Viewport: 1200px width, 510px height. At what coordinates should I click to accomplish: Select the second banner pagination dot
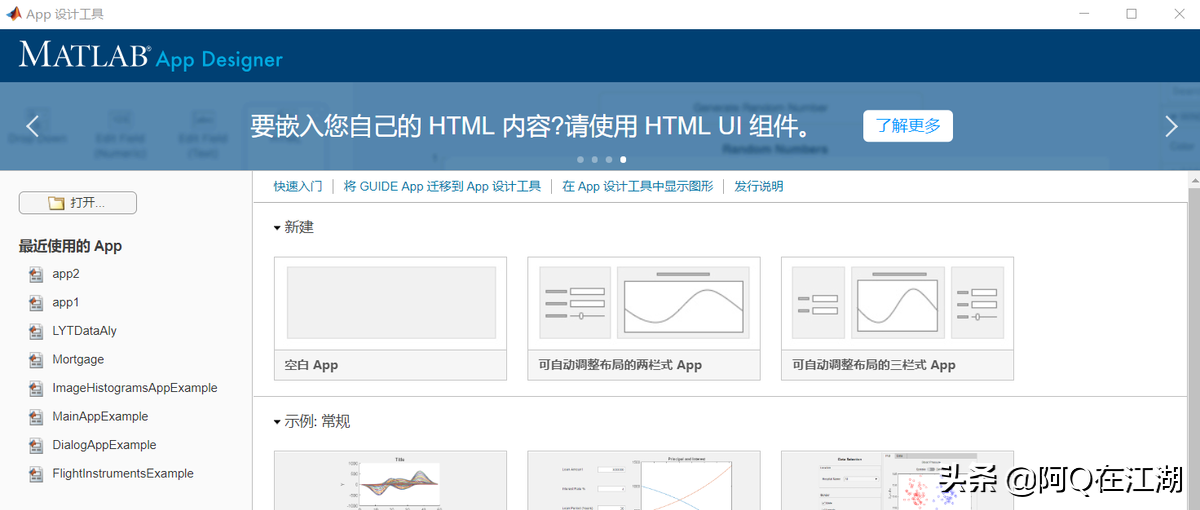tap(594, 159)
